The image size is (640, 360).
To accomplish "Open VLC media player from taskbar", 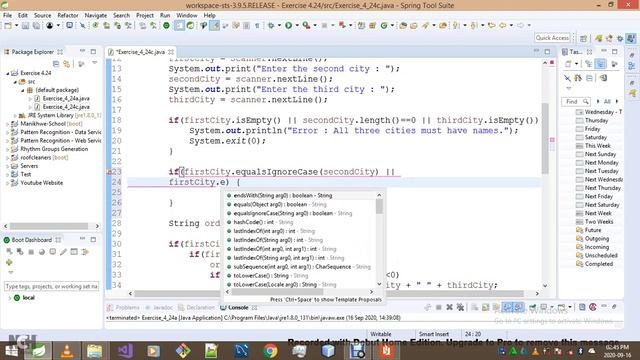I will 67,351.
